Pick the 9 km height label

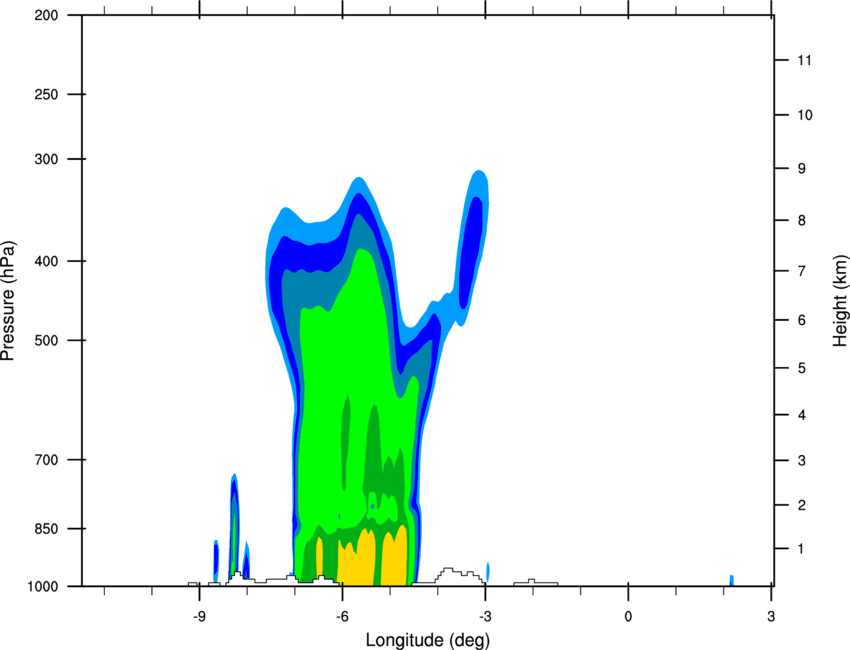click(x=802, y=169)
